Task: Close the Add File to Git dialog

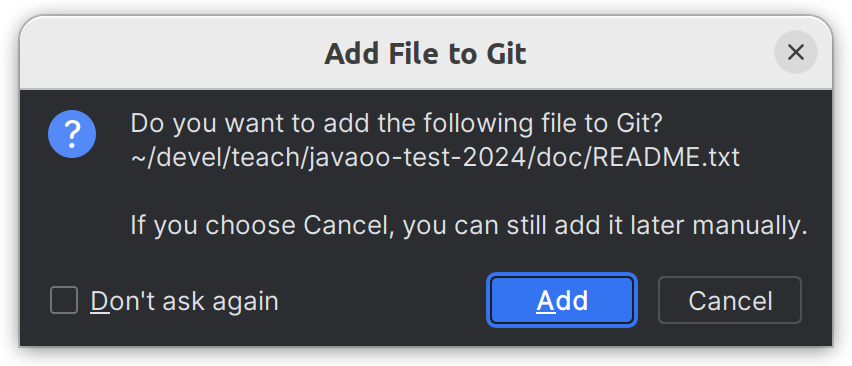Action: point(795,52)
